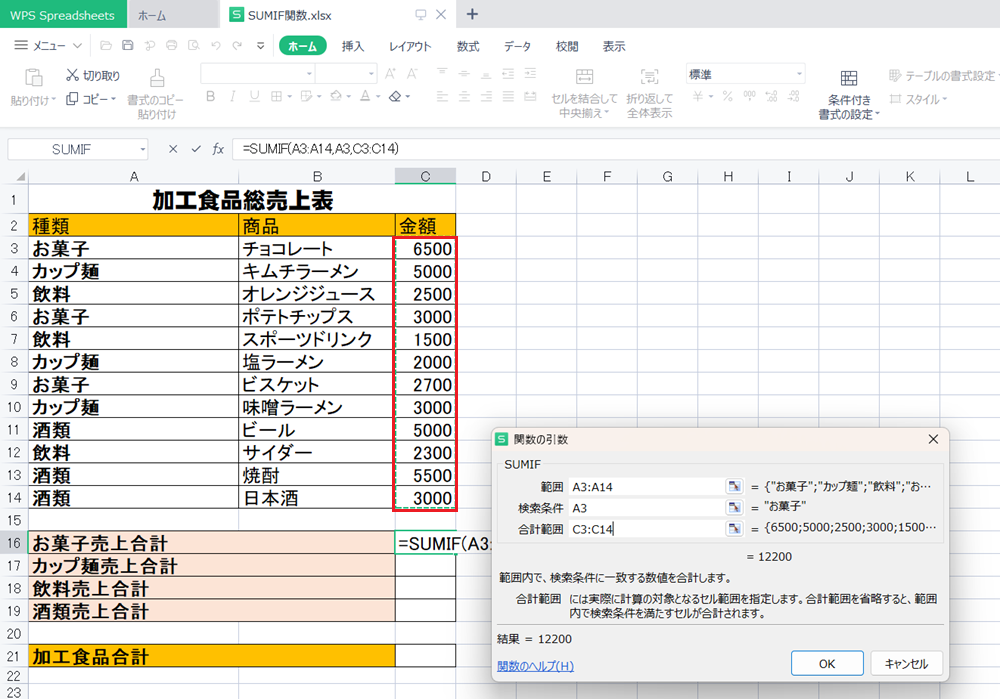Click the open file folder icon
Image resolution: width=1000 pixels, height=699 pixels.
coord(106,45)
